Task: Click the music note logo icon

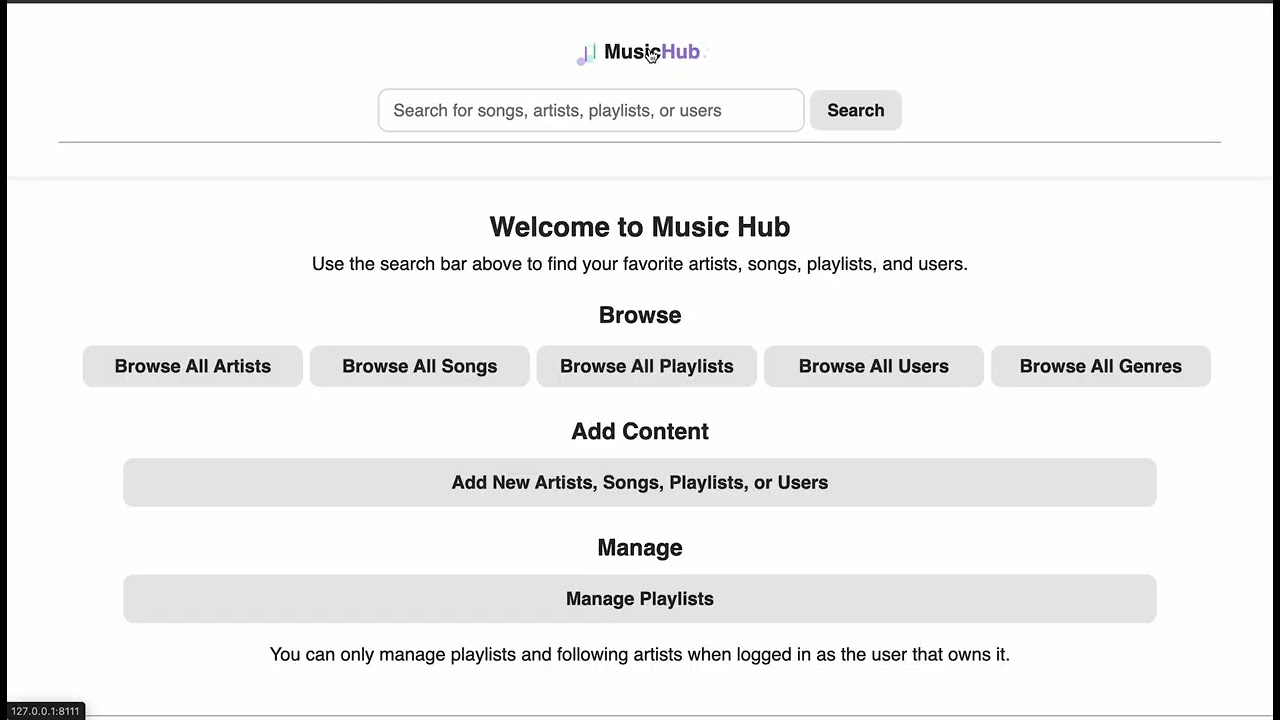Action: point(586,52)
